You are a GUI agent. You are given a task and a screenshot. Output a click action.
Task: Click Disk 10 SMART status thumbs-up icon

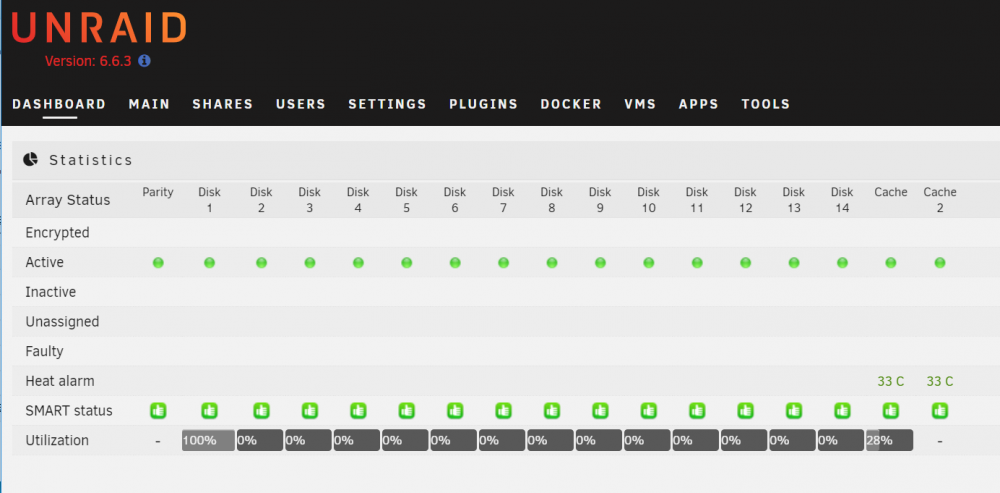coord(649,411)
